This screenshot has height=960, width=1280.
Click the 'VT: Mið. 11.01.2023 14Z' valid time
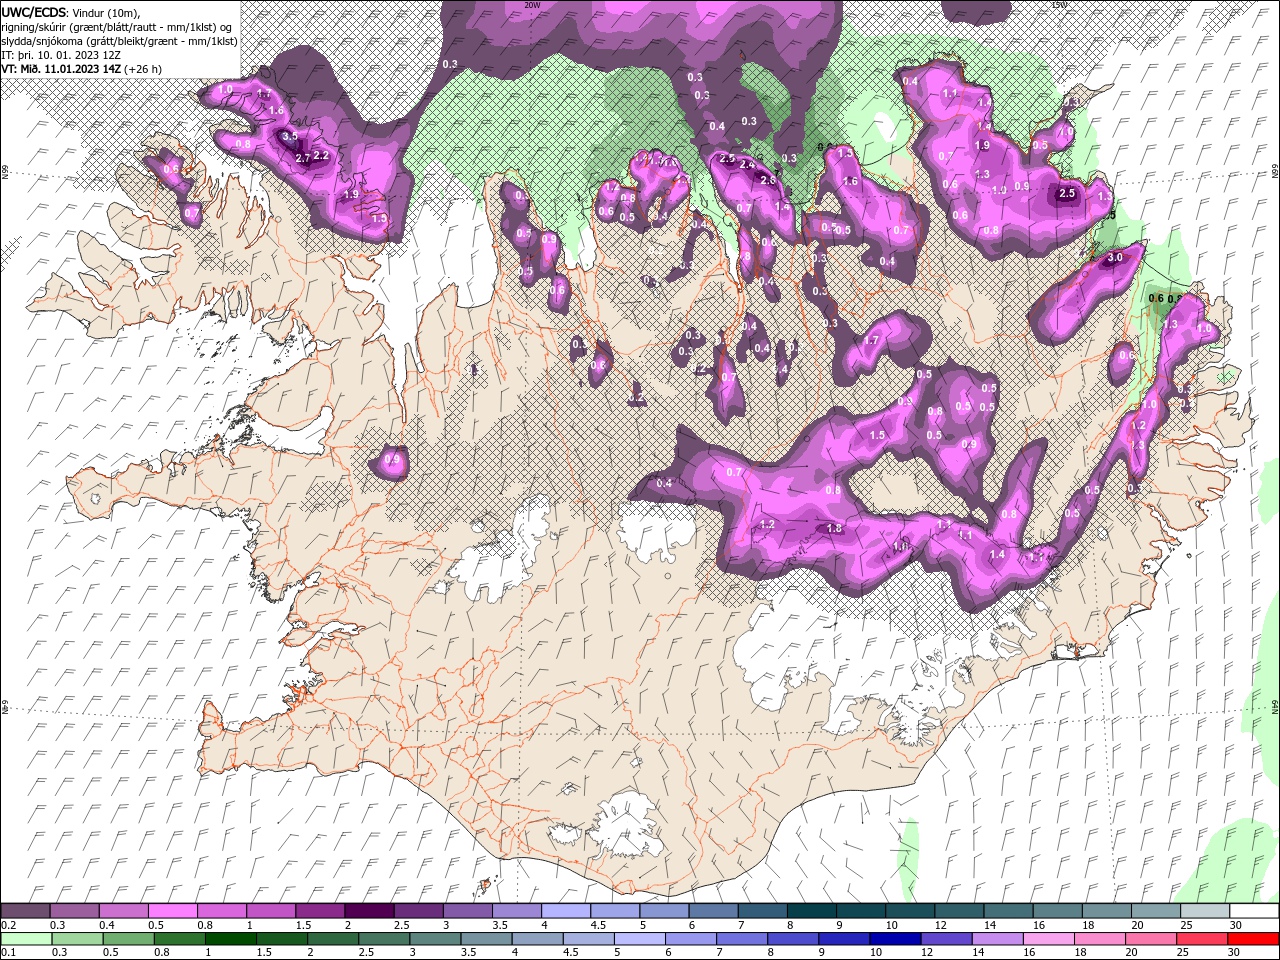[x=61, y=69]
